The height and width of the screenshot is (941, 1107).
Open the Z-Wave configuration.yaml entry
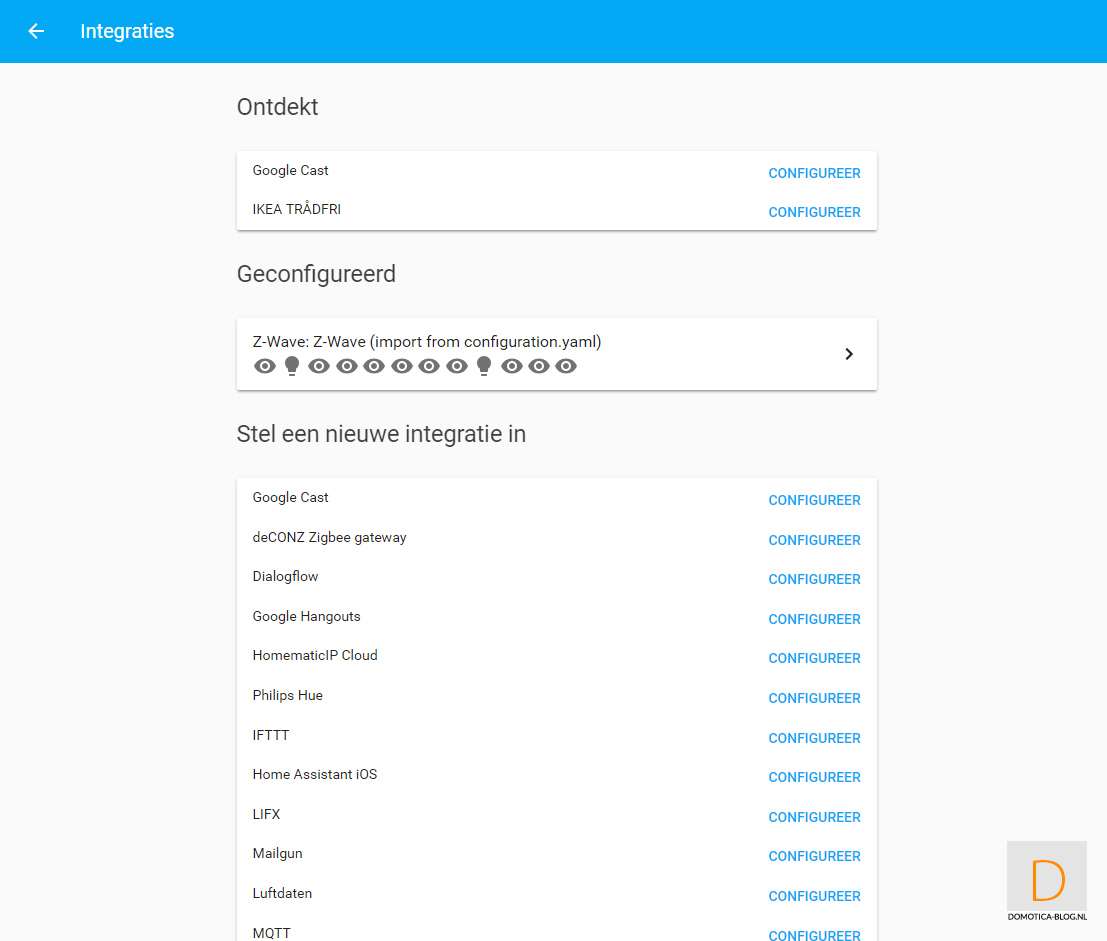coord(427,342)
